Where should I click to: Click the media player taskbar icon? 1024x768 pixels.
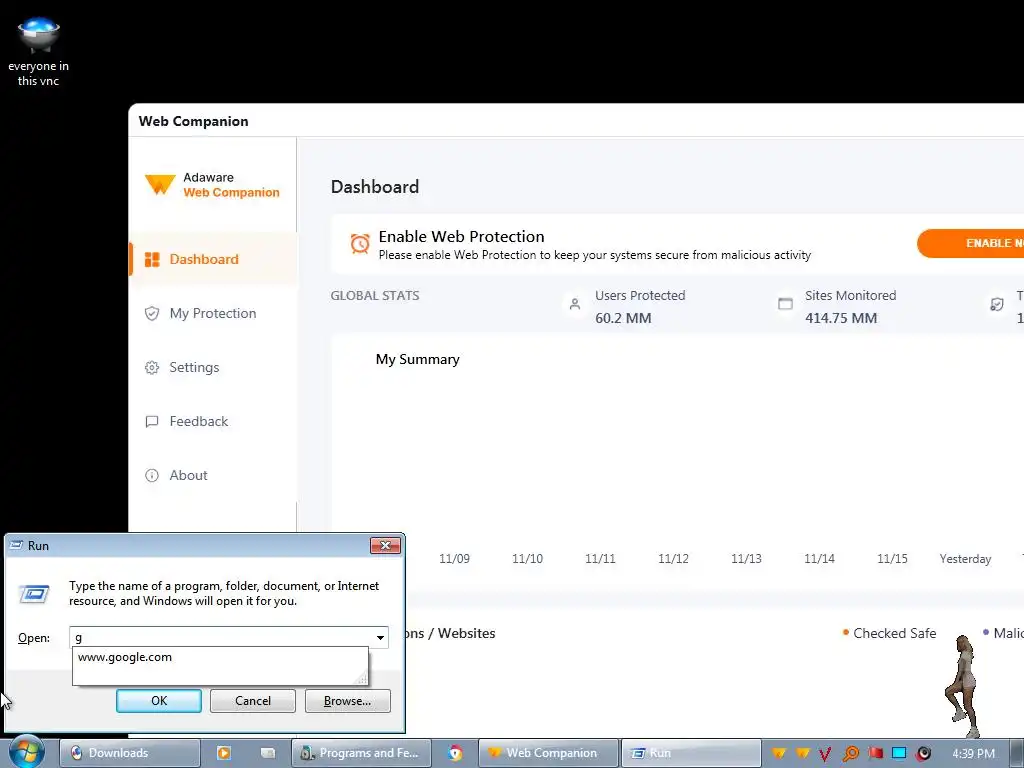(x=223, y=753)
